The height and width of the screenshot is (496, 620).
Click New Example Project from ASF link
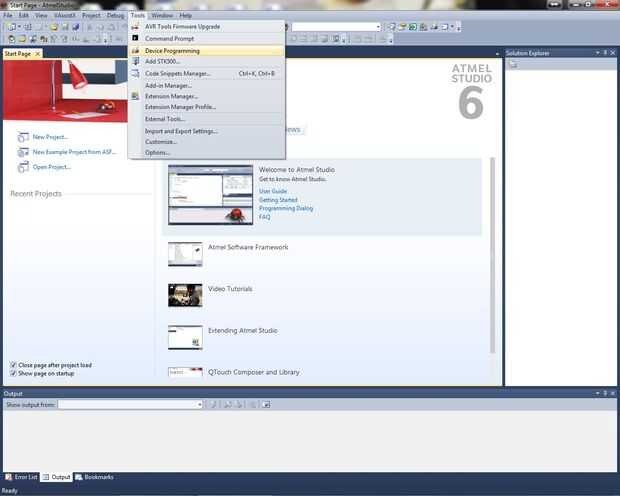point(74,152)
